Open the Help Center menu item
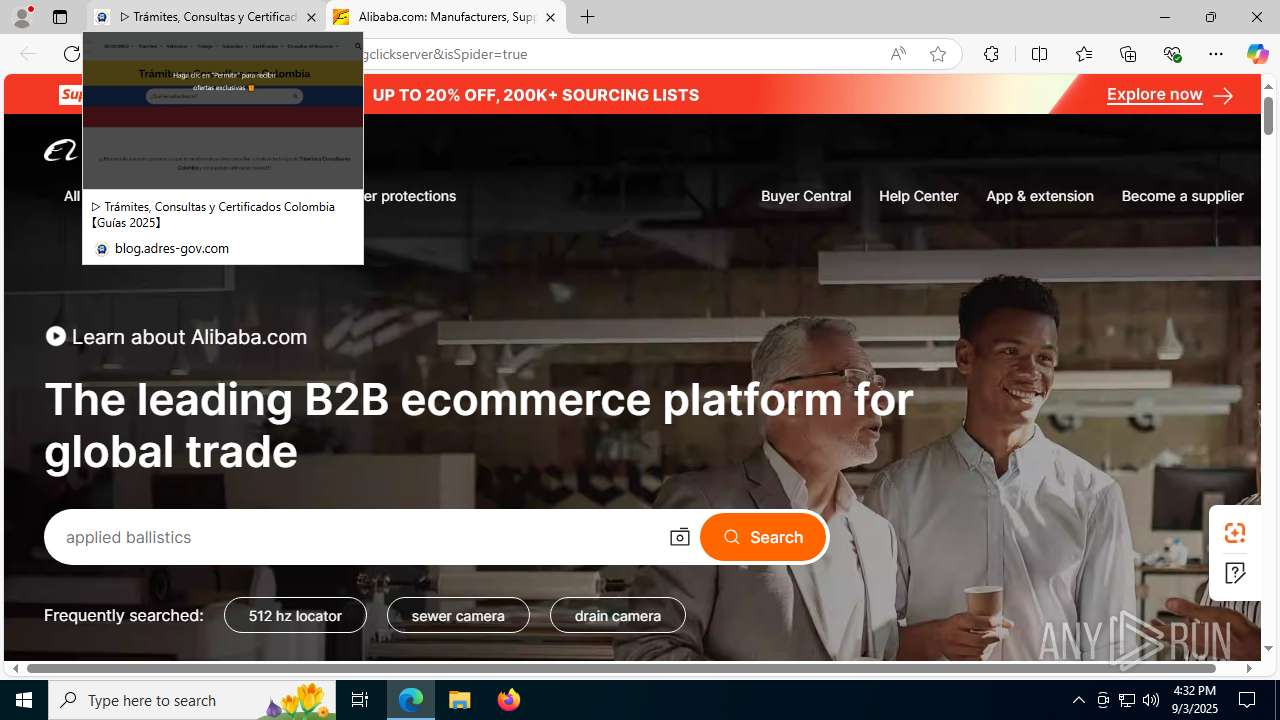1280x720 pixels. 918,196
